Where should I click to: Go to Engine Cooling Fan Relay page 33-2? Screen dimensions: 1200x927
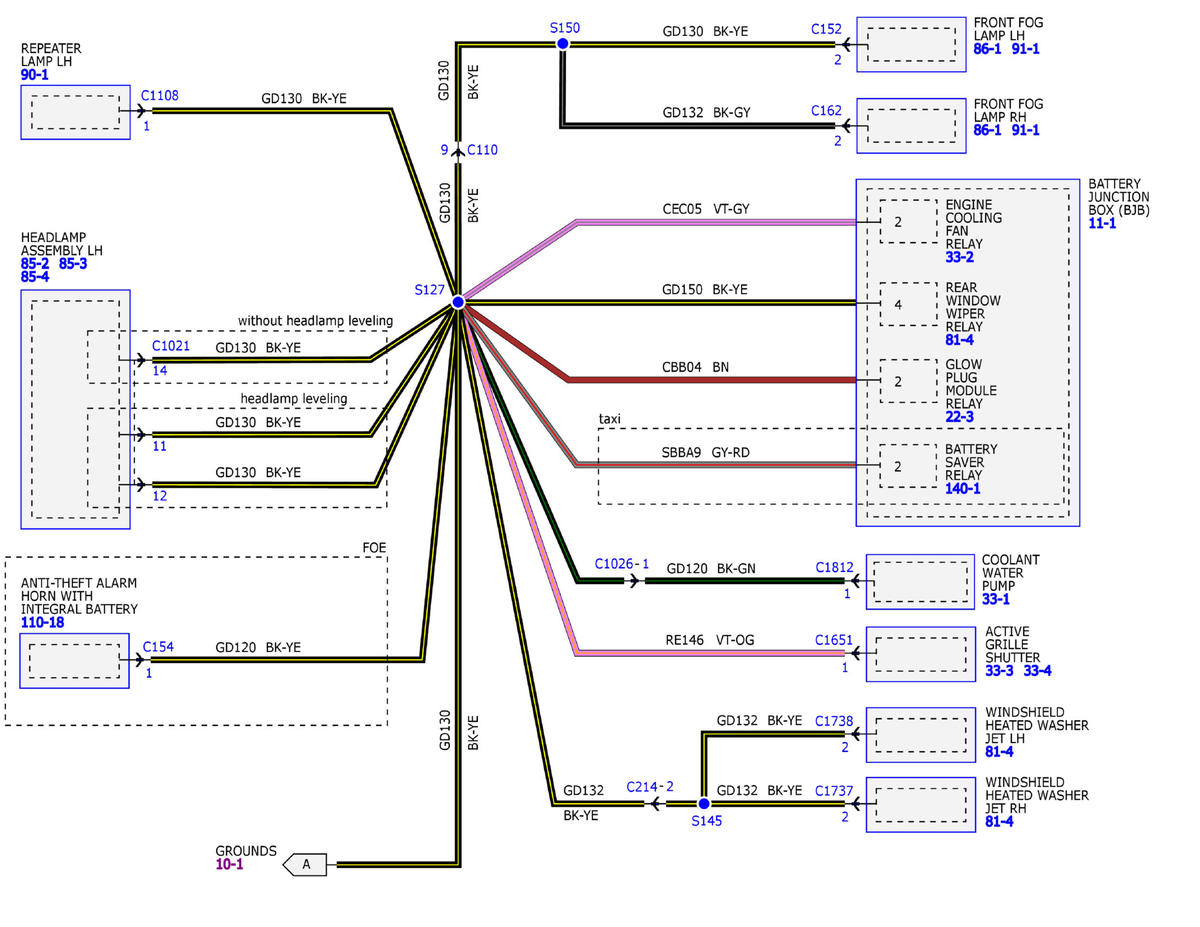pos(959,257)
